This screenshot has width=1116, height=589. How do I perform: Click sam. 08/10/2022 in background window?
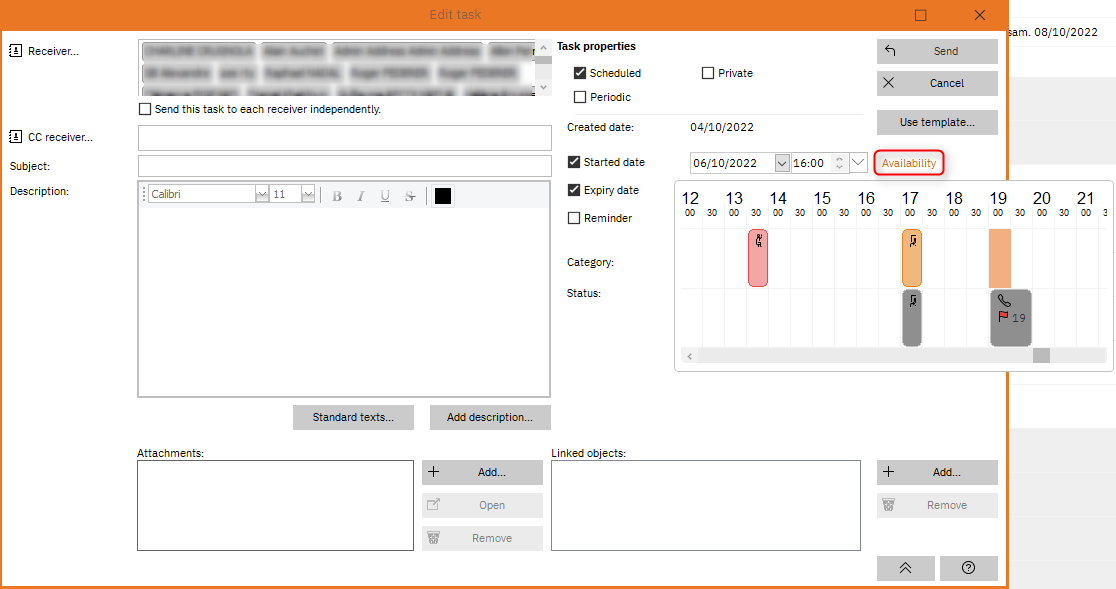[x=1054, y=32]
